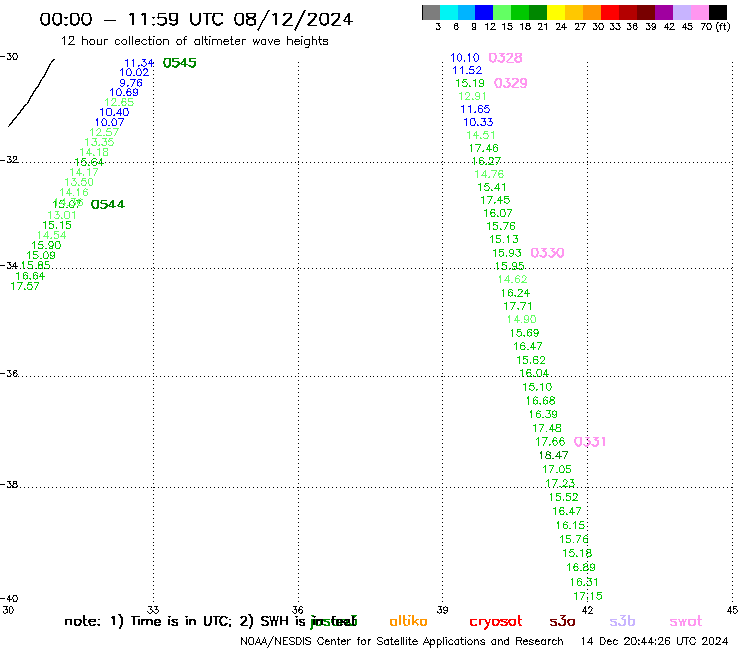Click the wave height value 16.04
This screenshot has height=650, width=740.
pos(534,373)
